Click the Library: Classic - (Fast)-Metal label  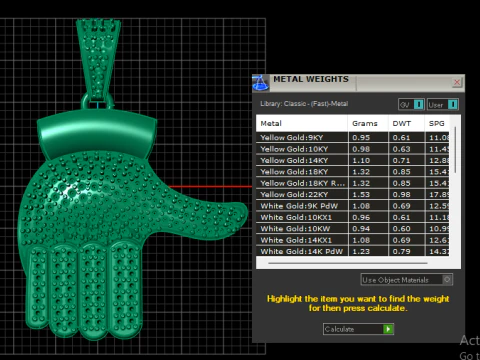[304, 104]
